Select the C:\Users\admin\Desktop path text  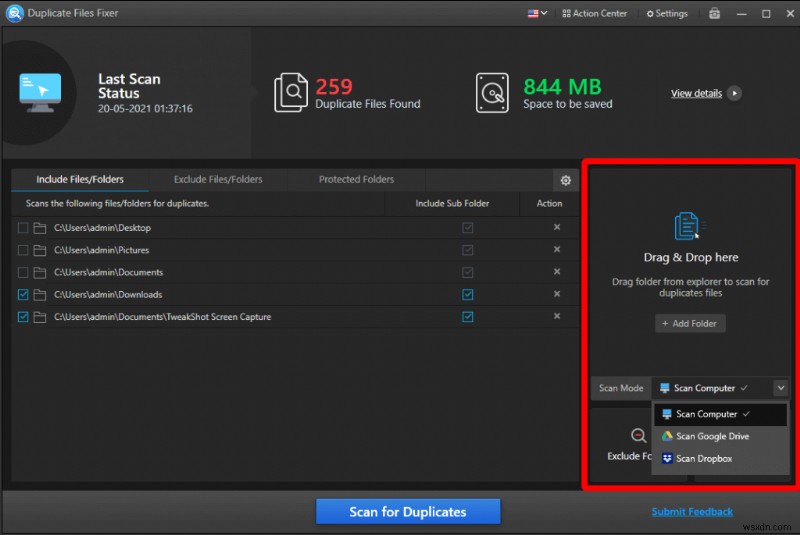coord(103,228)
